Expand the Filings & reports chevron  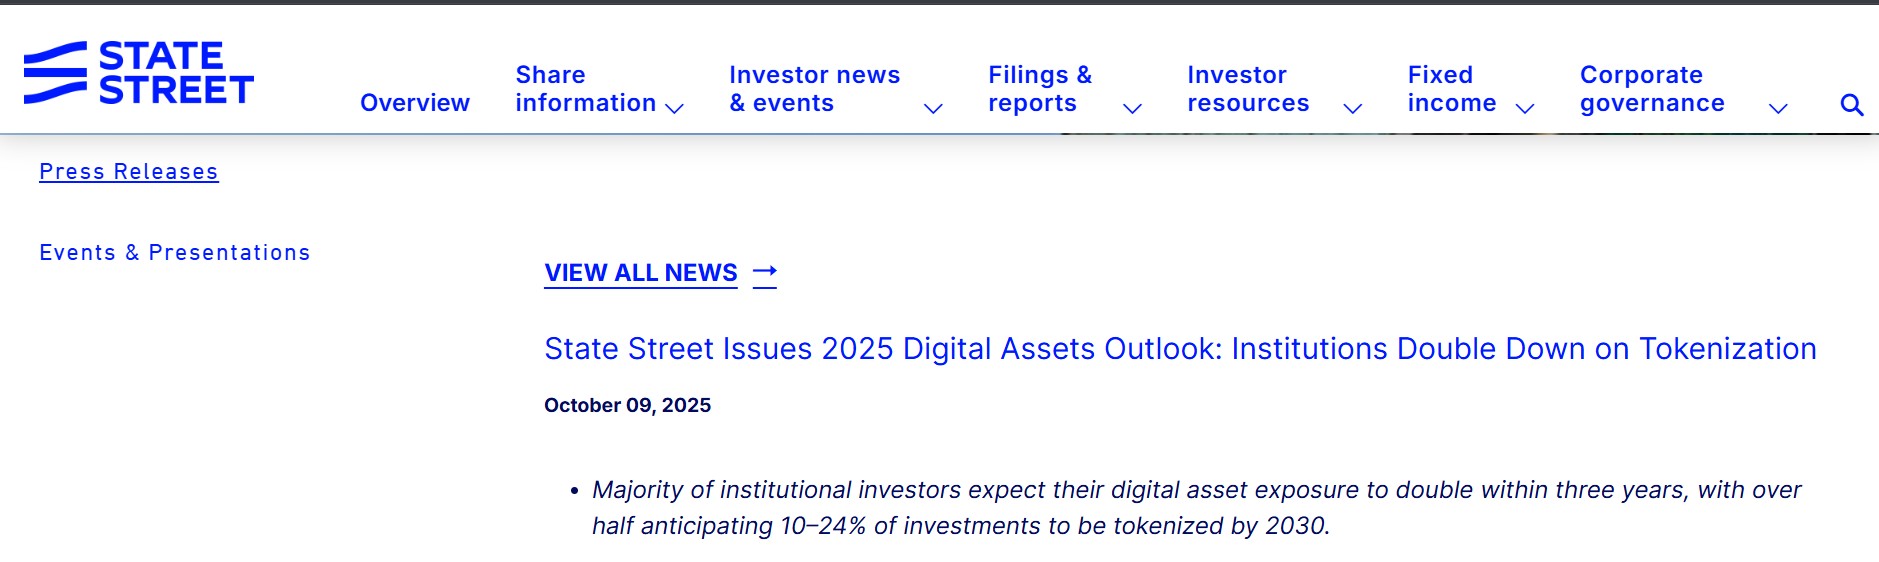tap(1132, 108)
